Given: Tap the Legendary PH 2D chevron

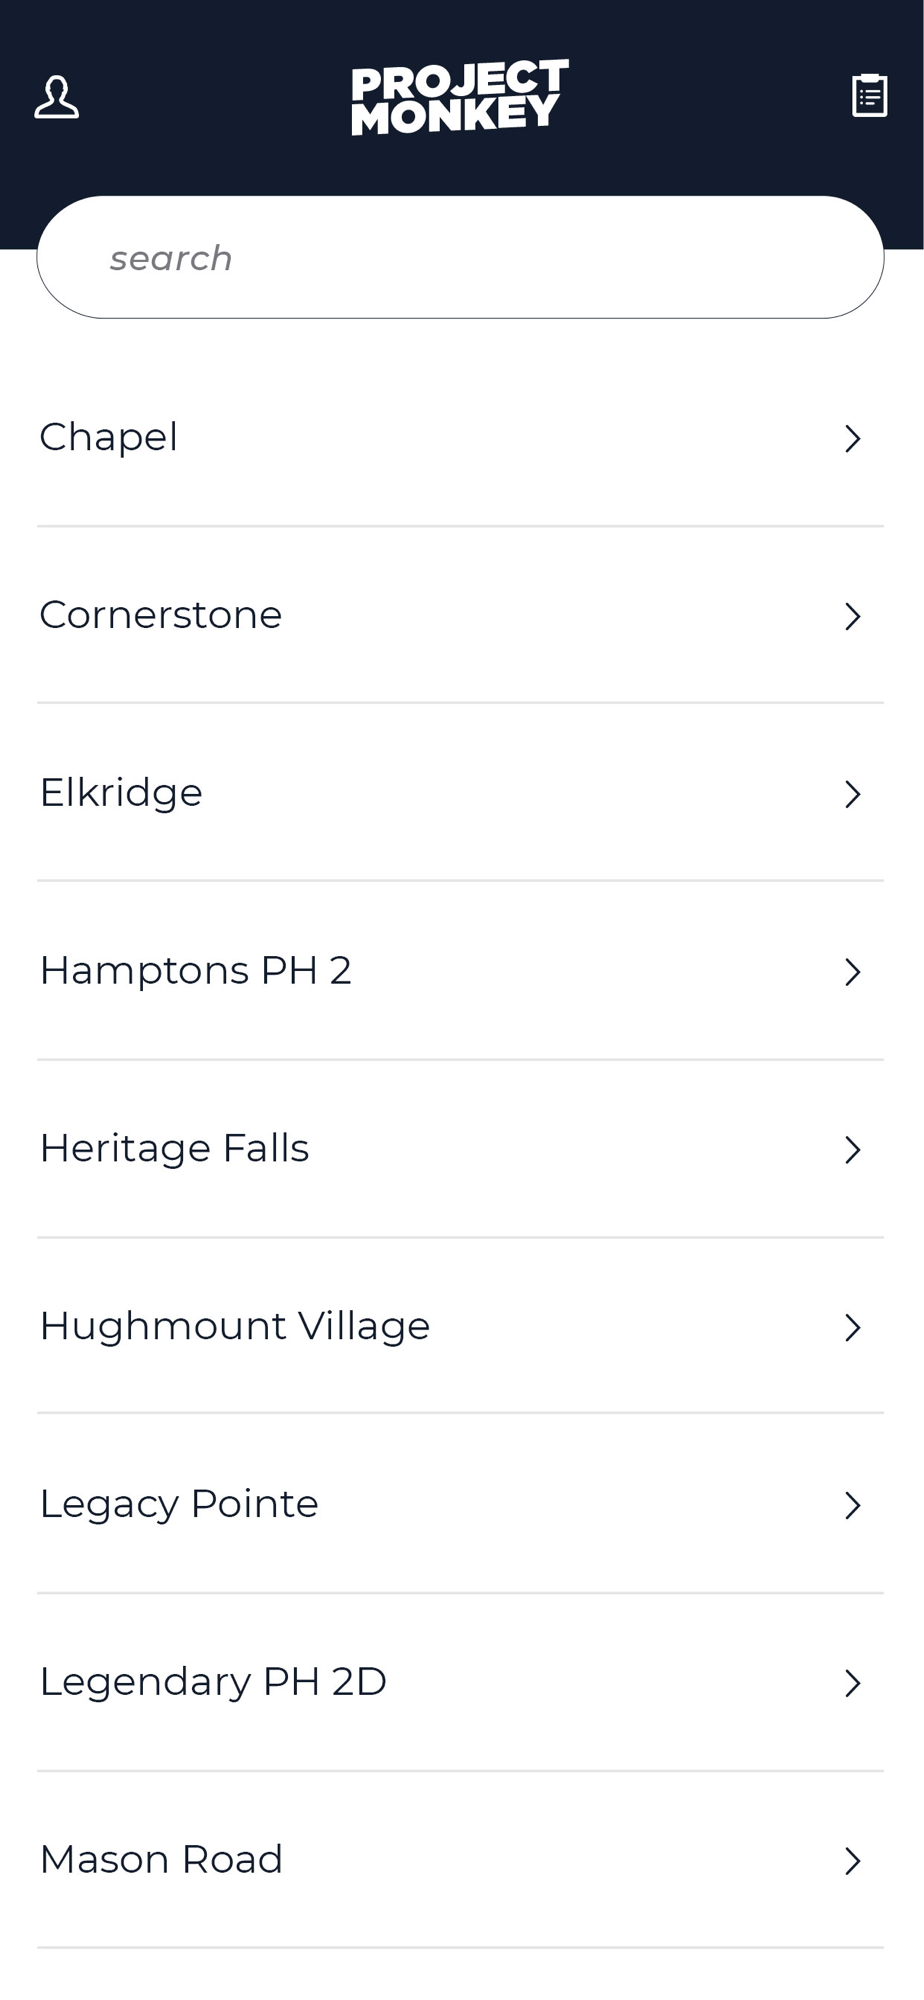Looking at the screenshot, I should (852, 1684).
